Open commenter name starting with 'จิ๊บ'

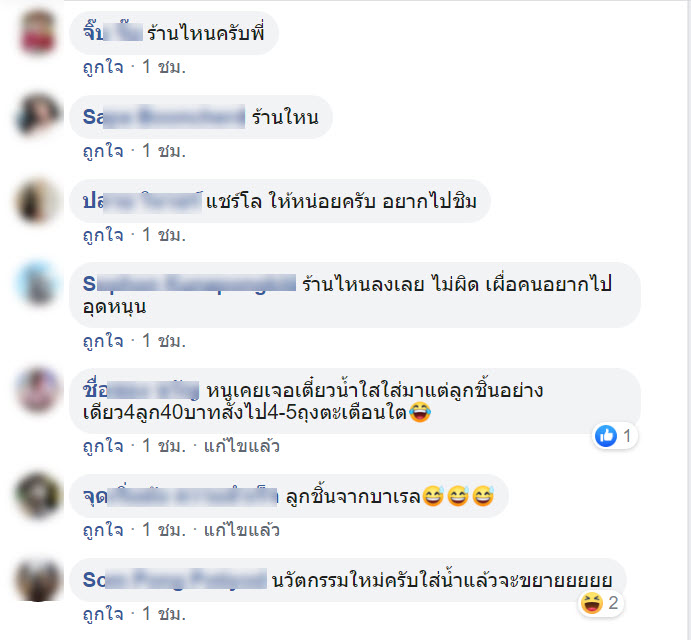(x=113, y=33)
